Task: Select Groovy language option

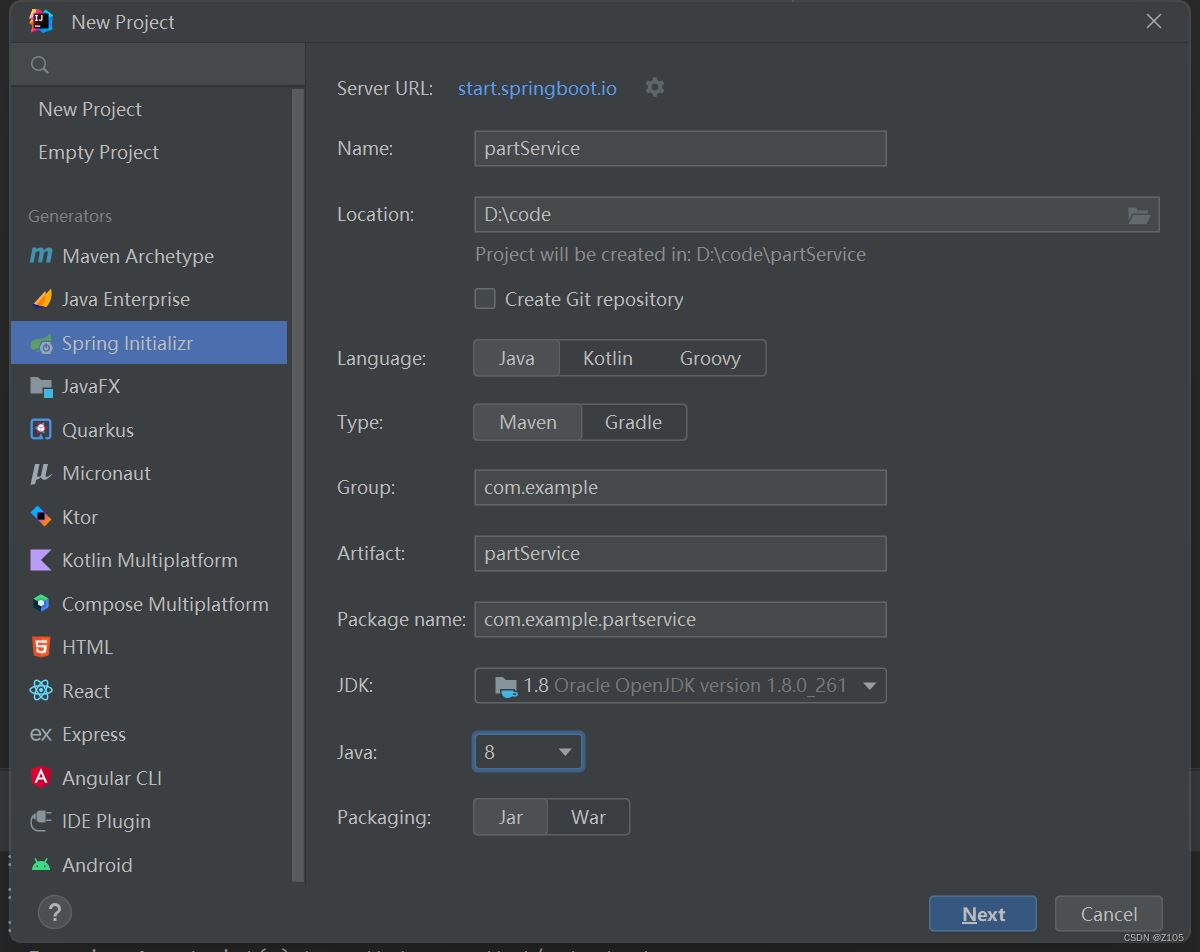Action: (710, 358)
